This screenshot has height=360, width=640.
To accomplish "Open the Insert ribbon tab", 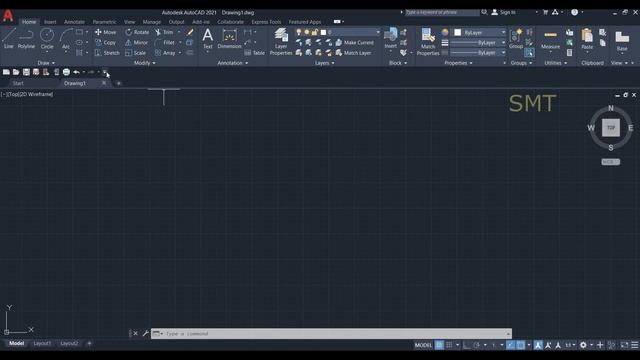I will tap(50, 22).
